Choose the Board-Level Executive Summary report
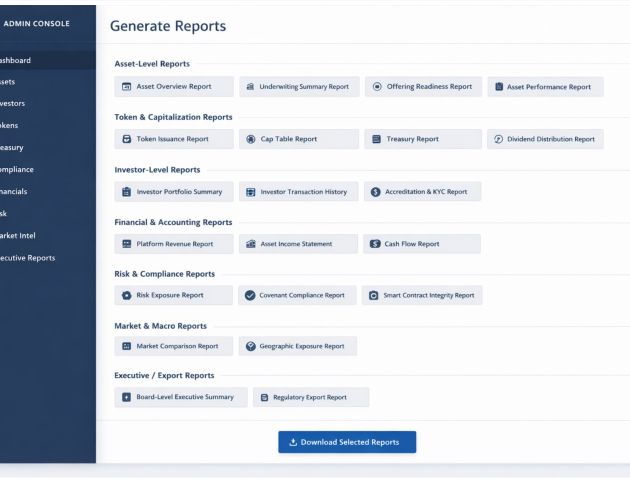The image size is (630, 482). pos(179,397)
